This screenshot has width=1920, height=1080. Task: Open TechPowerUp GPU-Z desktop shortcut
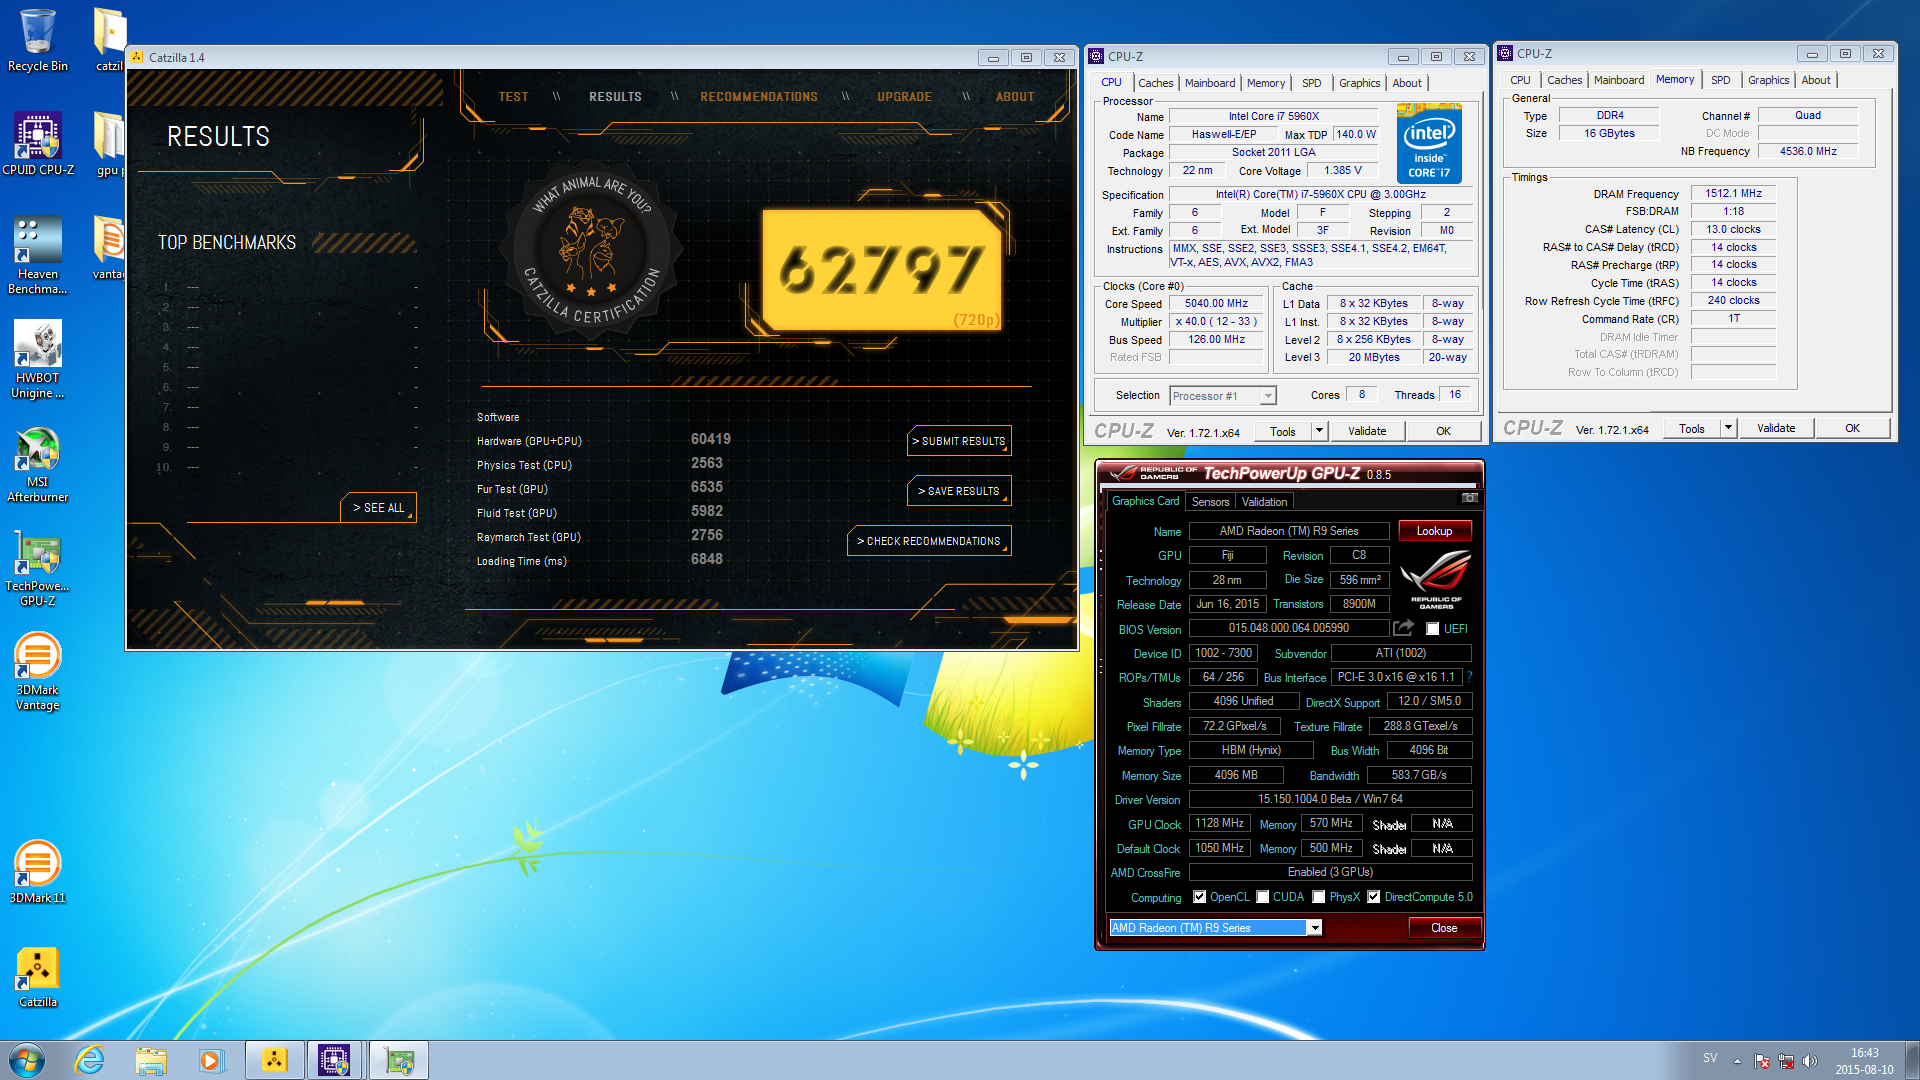click(x=38, y=567)
